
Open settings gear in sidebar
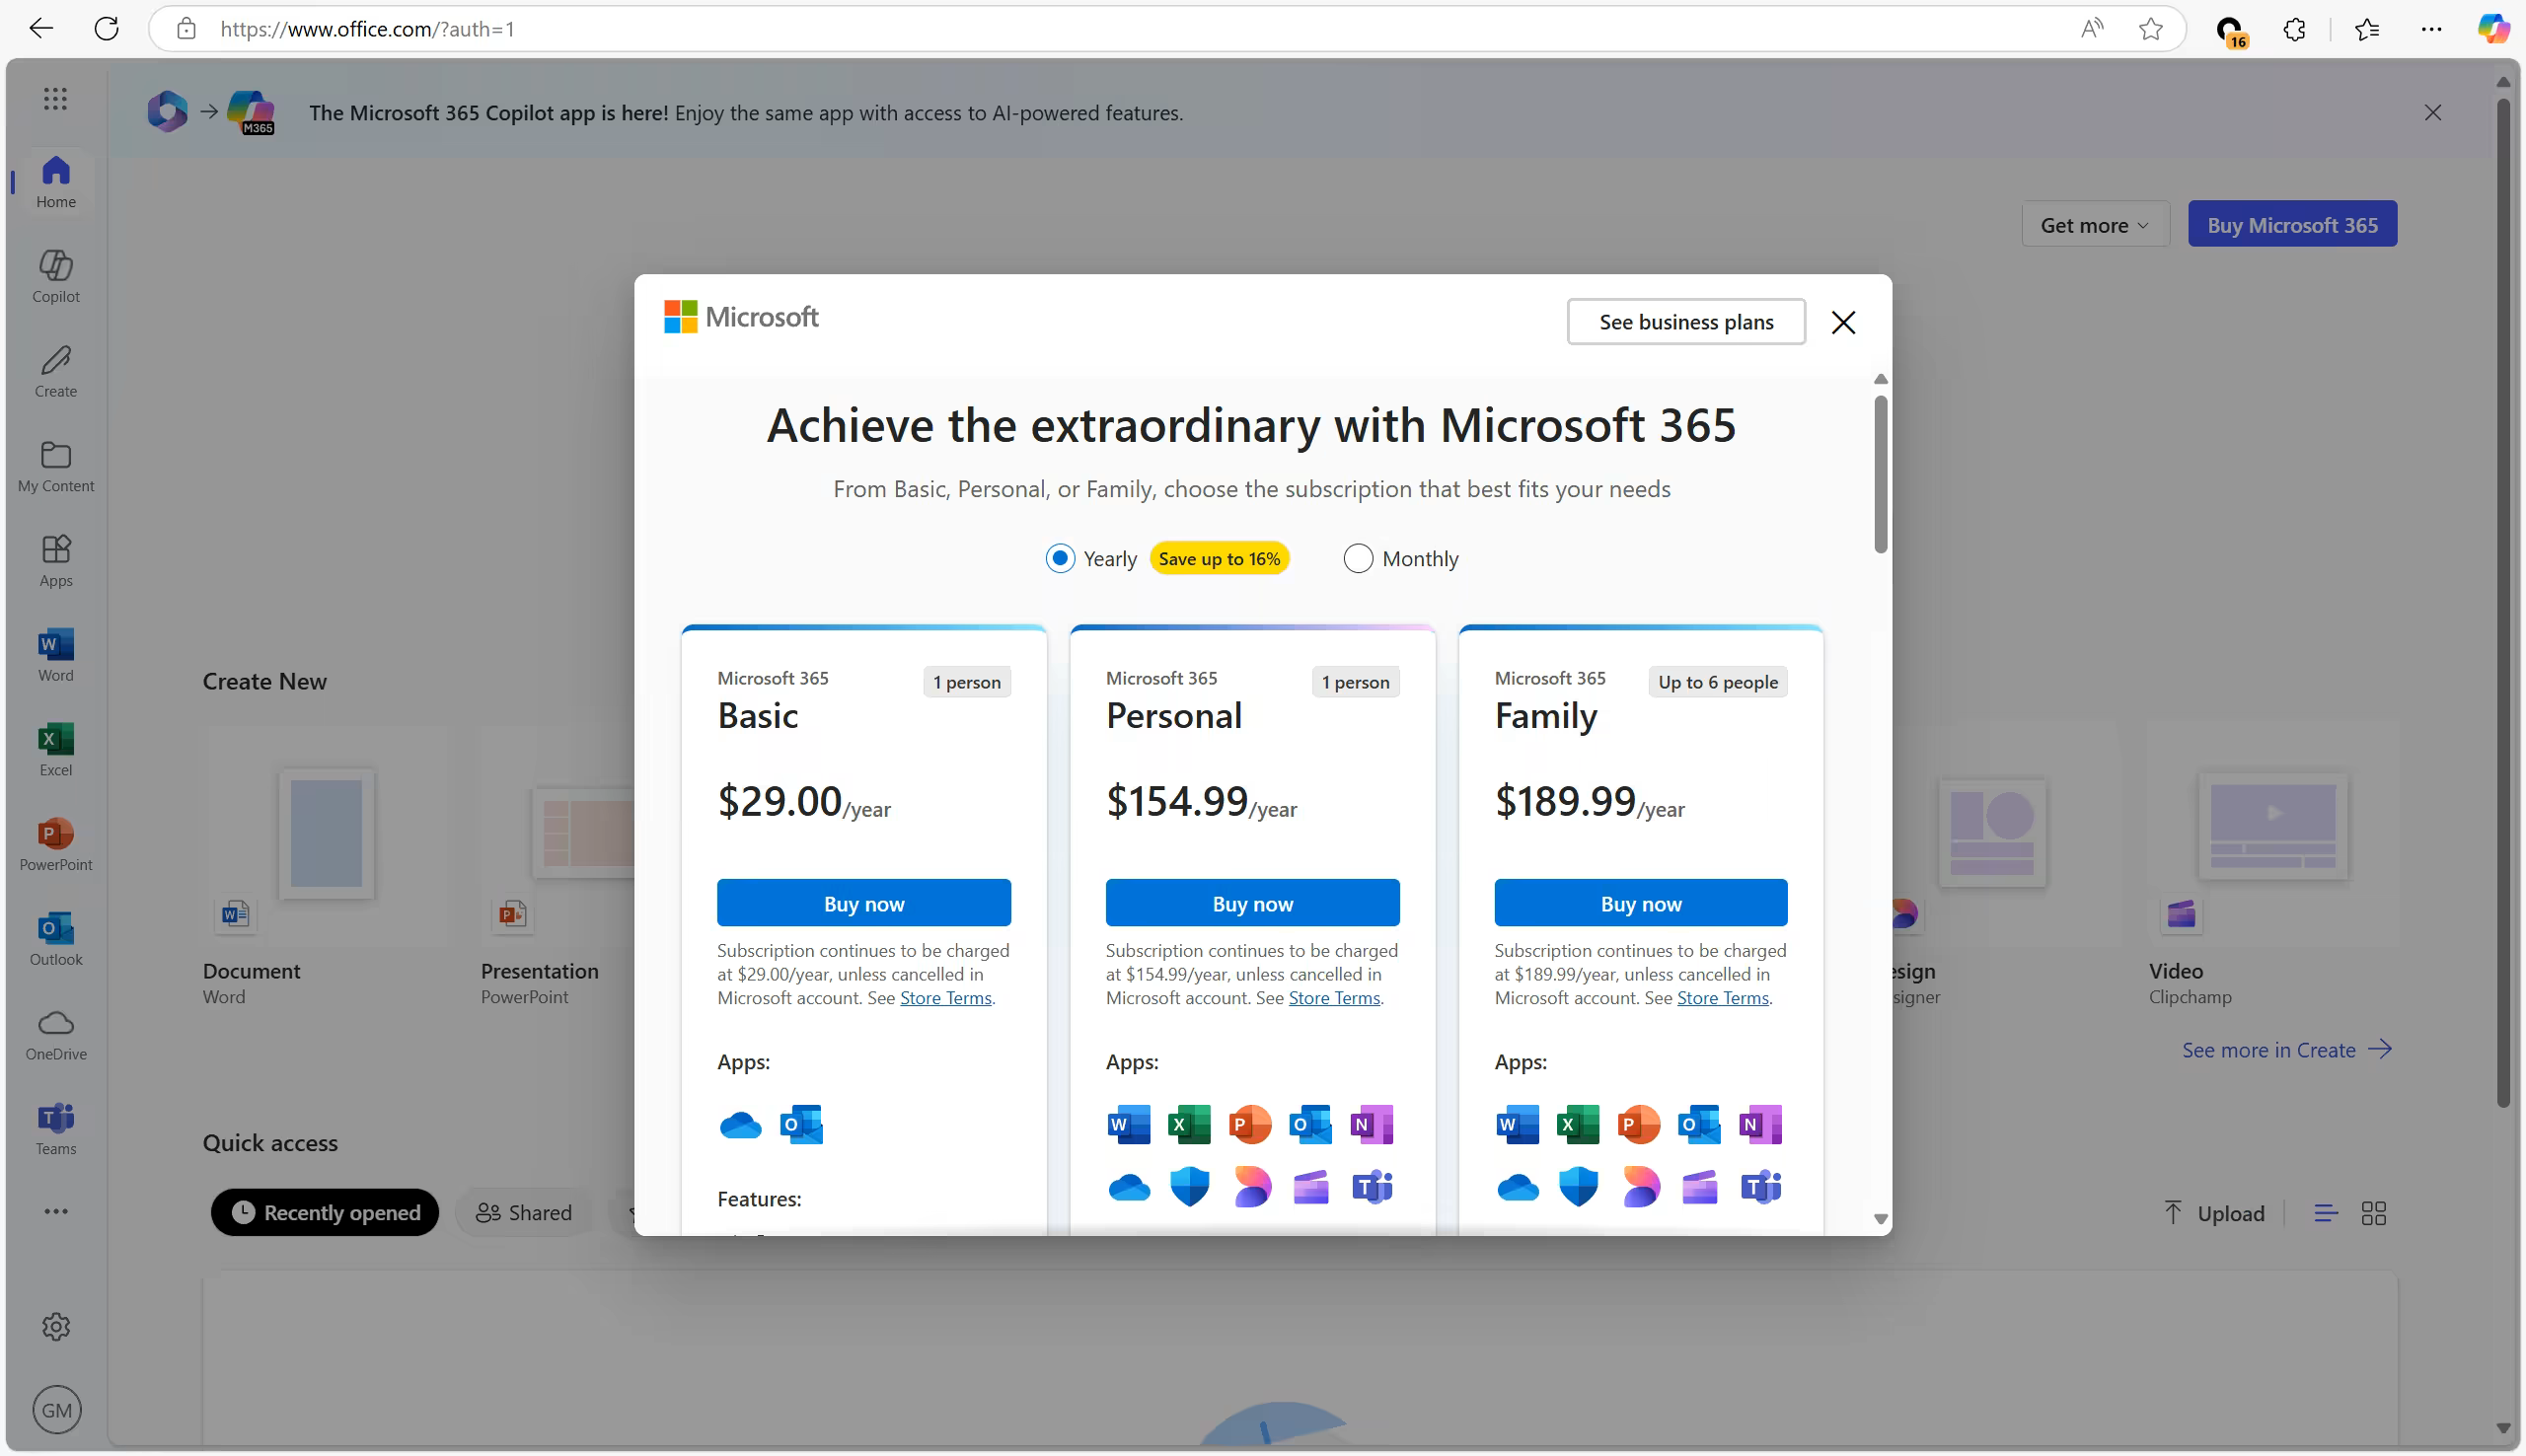point(56,1326)
